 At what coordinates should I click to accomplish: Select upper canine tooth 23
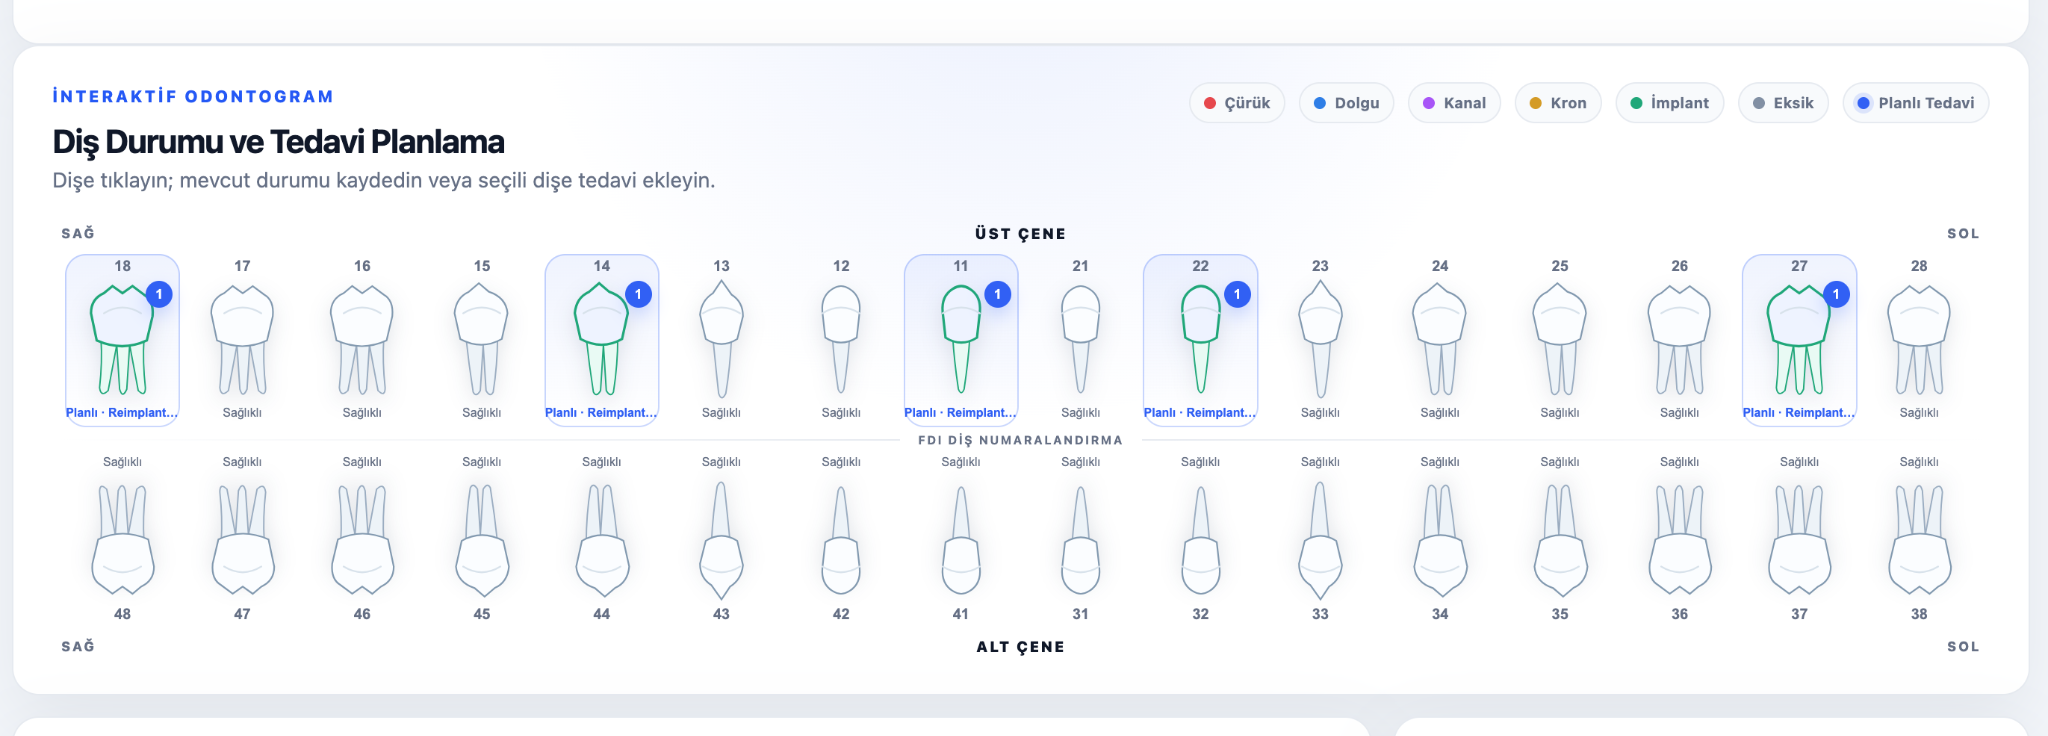1320,340
